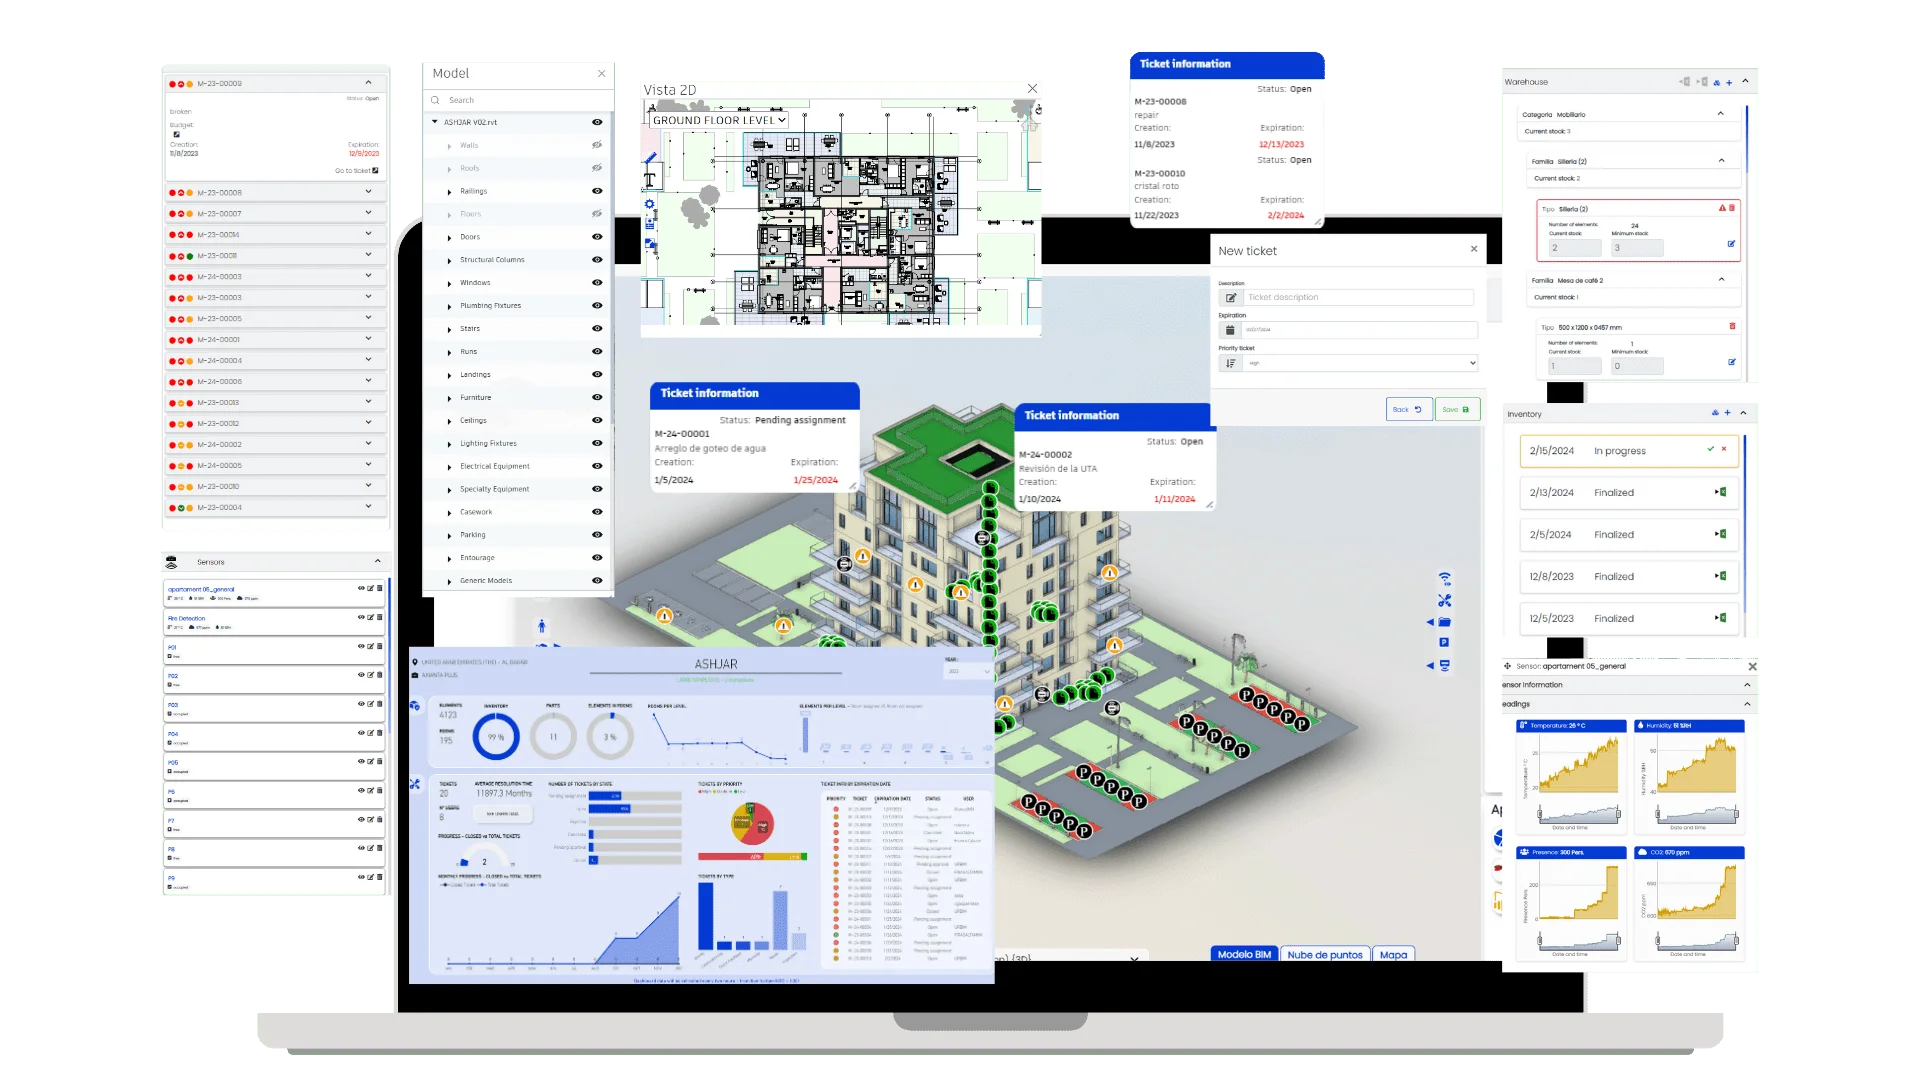Click the 2D Vista close button icon

[x=1033, y=88]
